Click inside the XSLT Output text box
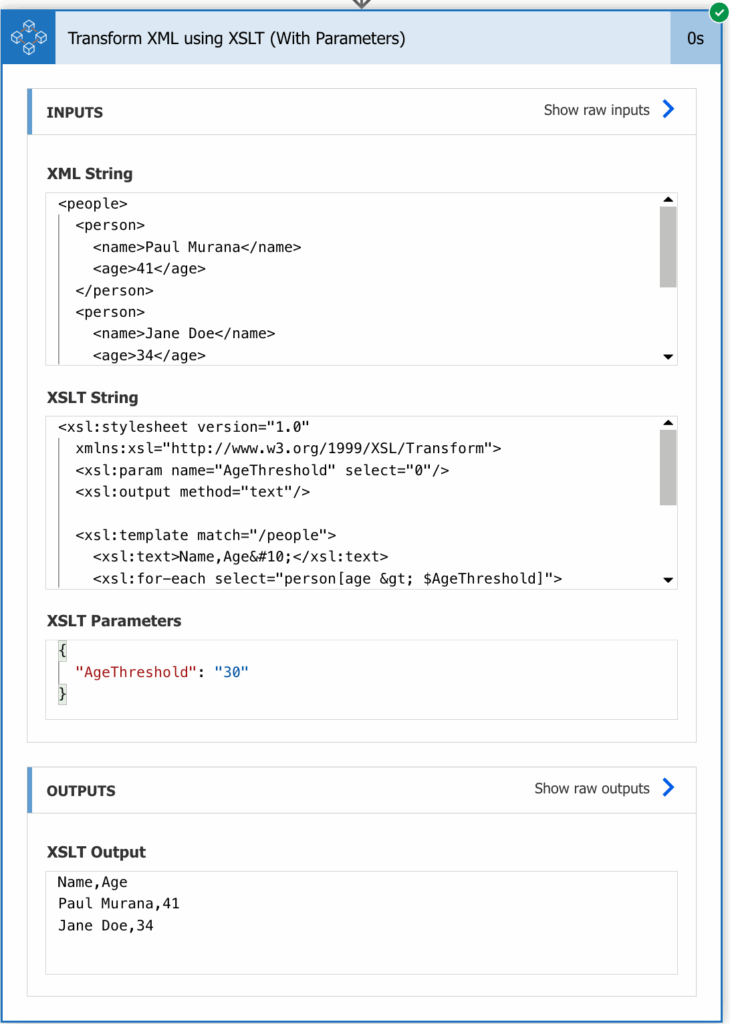The width and height of the screenshot is (730, 1024). pos(361,922)
